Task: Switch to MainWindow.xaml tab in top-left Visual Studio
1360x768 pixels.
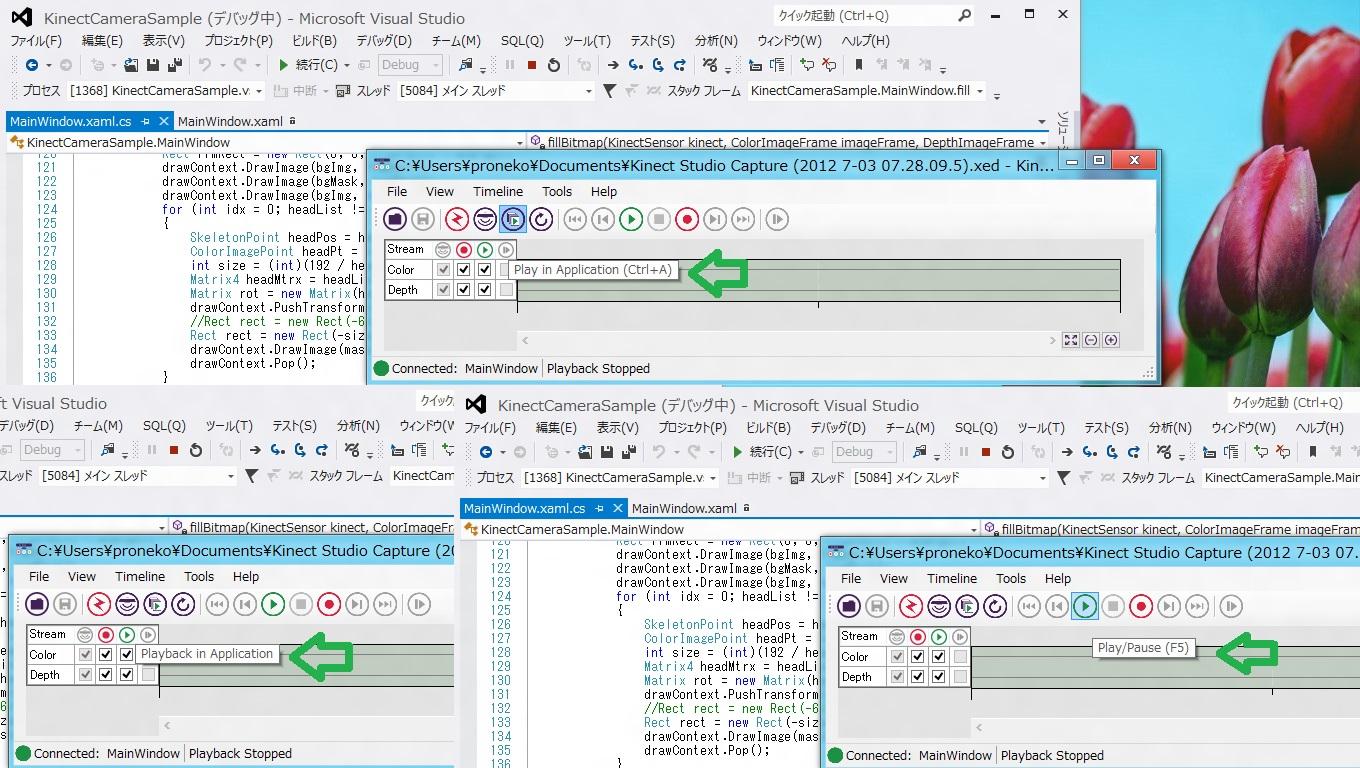Action: [x=230, y=121]
